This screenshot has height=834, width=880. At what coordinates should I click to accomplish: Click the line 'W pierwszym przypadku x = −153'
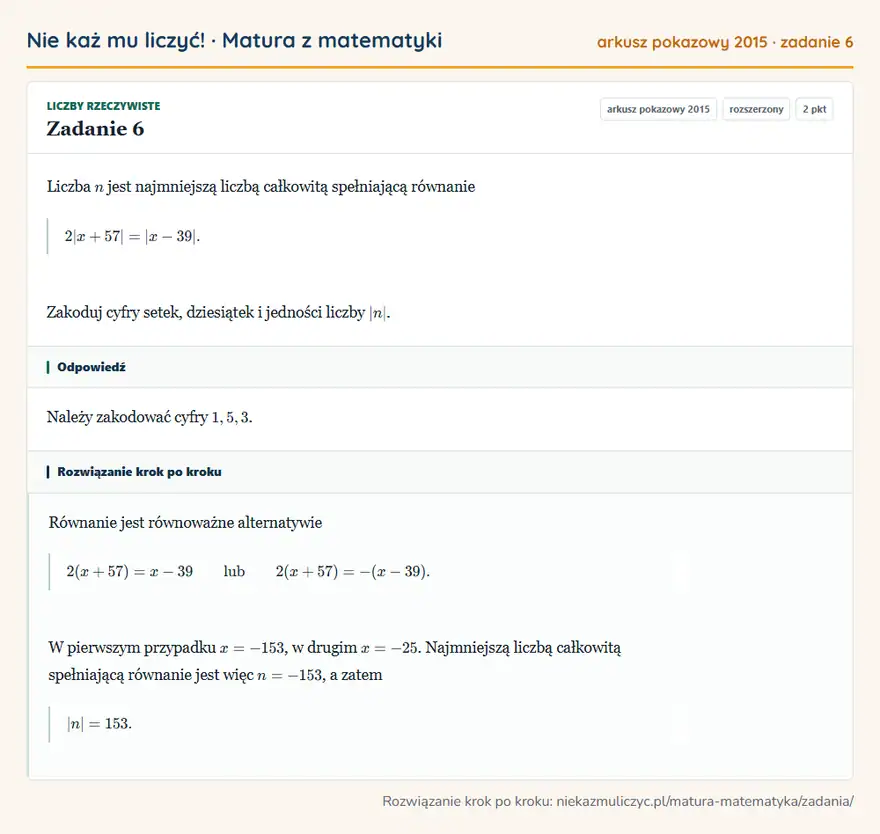tap(334, 648)
